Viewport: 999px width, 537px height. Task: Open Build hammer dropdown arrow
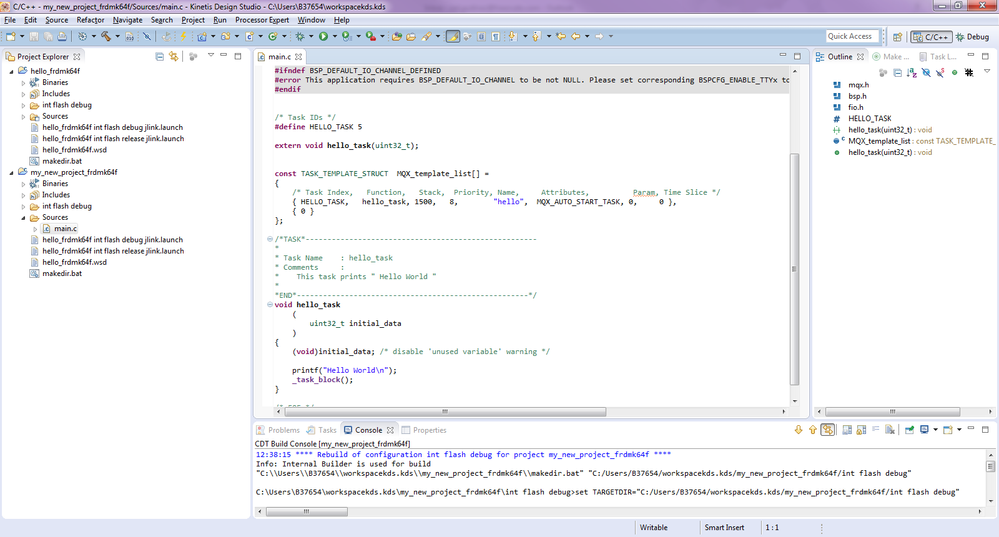pyautogui.click(x=117, y=36)
